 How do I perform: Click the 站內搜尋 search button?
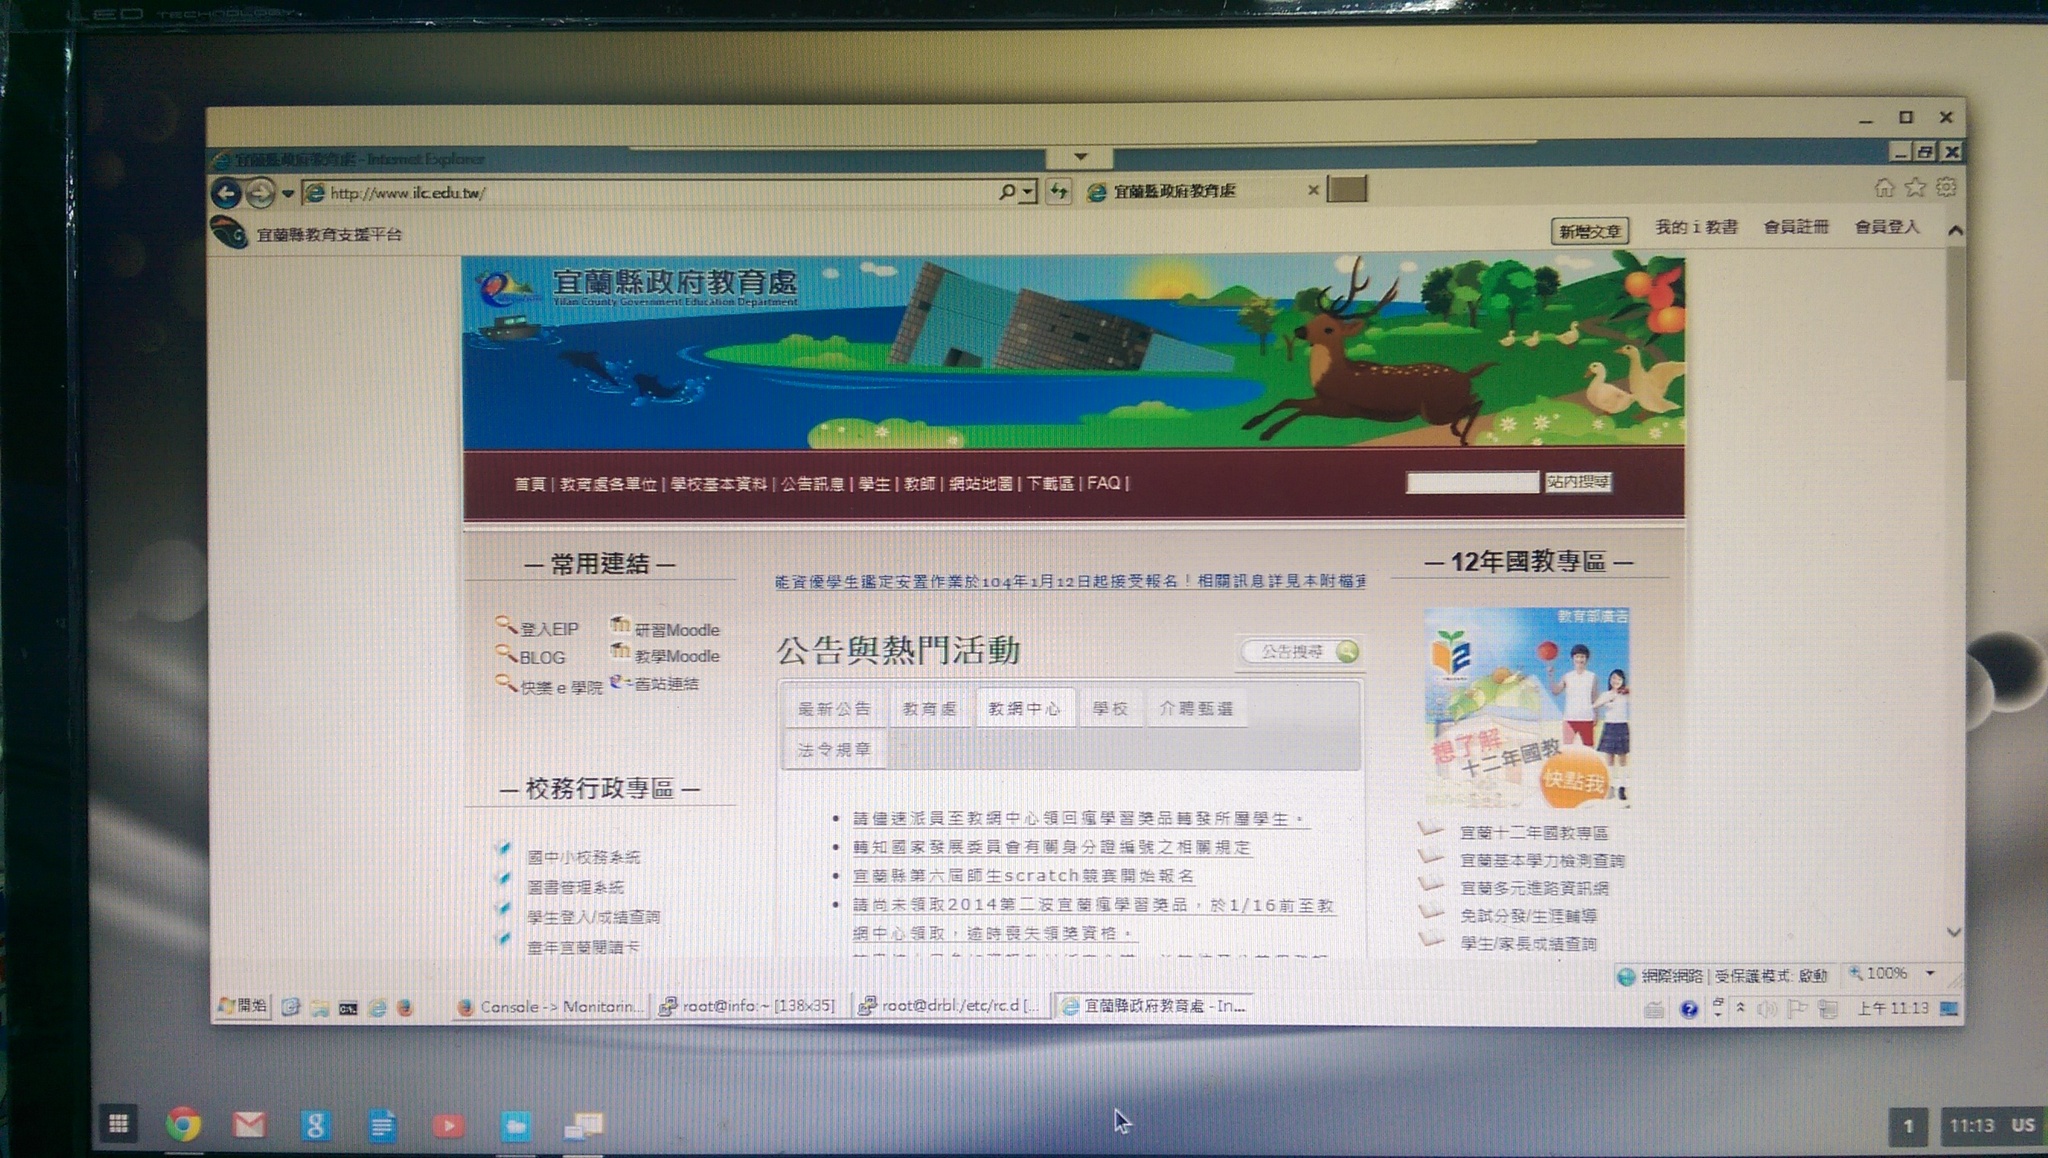click(x=1578, y=482)
